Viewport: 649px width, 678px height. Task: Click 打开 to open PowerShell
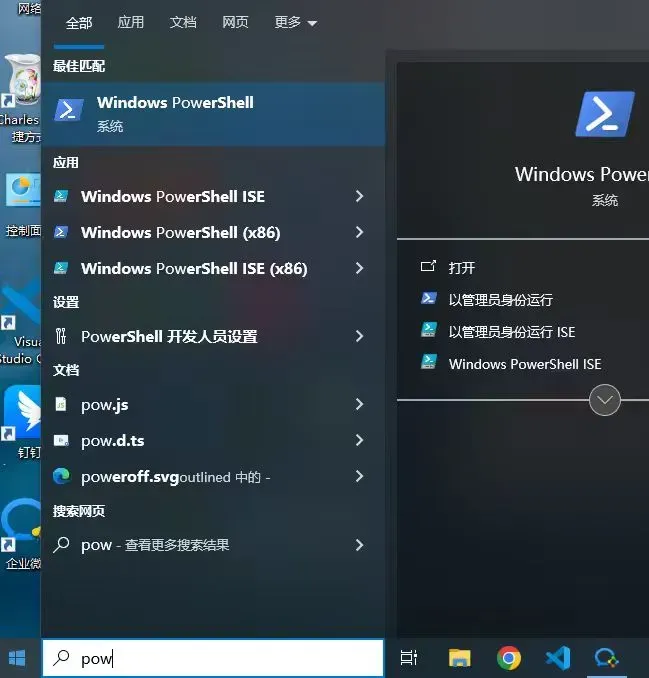click(461, 268)
